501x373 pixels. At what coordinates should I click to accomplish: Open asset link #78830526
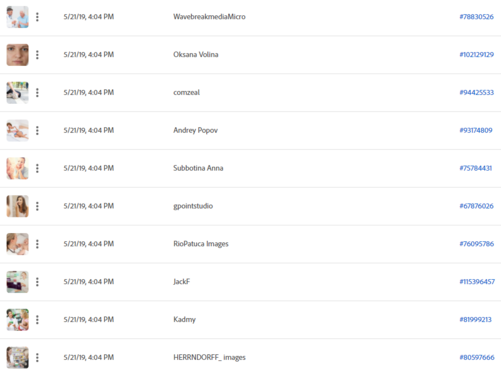pyautogui.click(x=476, y=17)
